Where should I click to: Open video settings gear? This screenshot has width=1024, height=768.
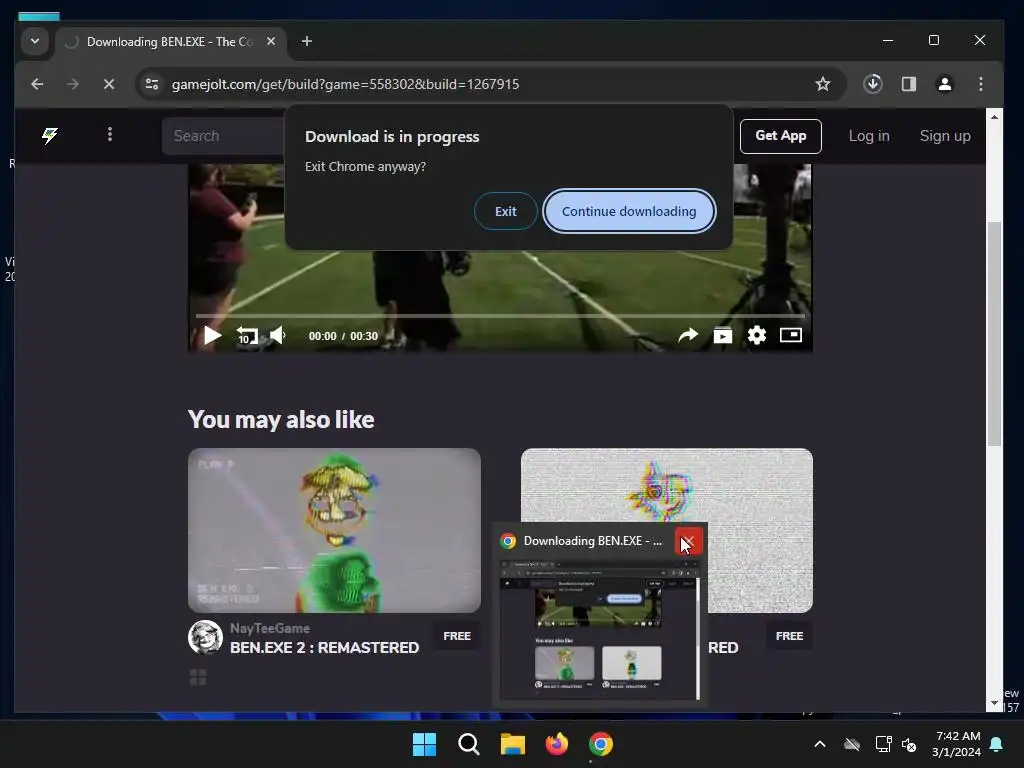coord(756,335)
